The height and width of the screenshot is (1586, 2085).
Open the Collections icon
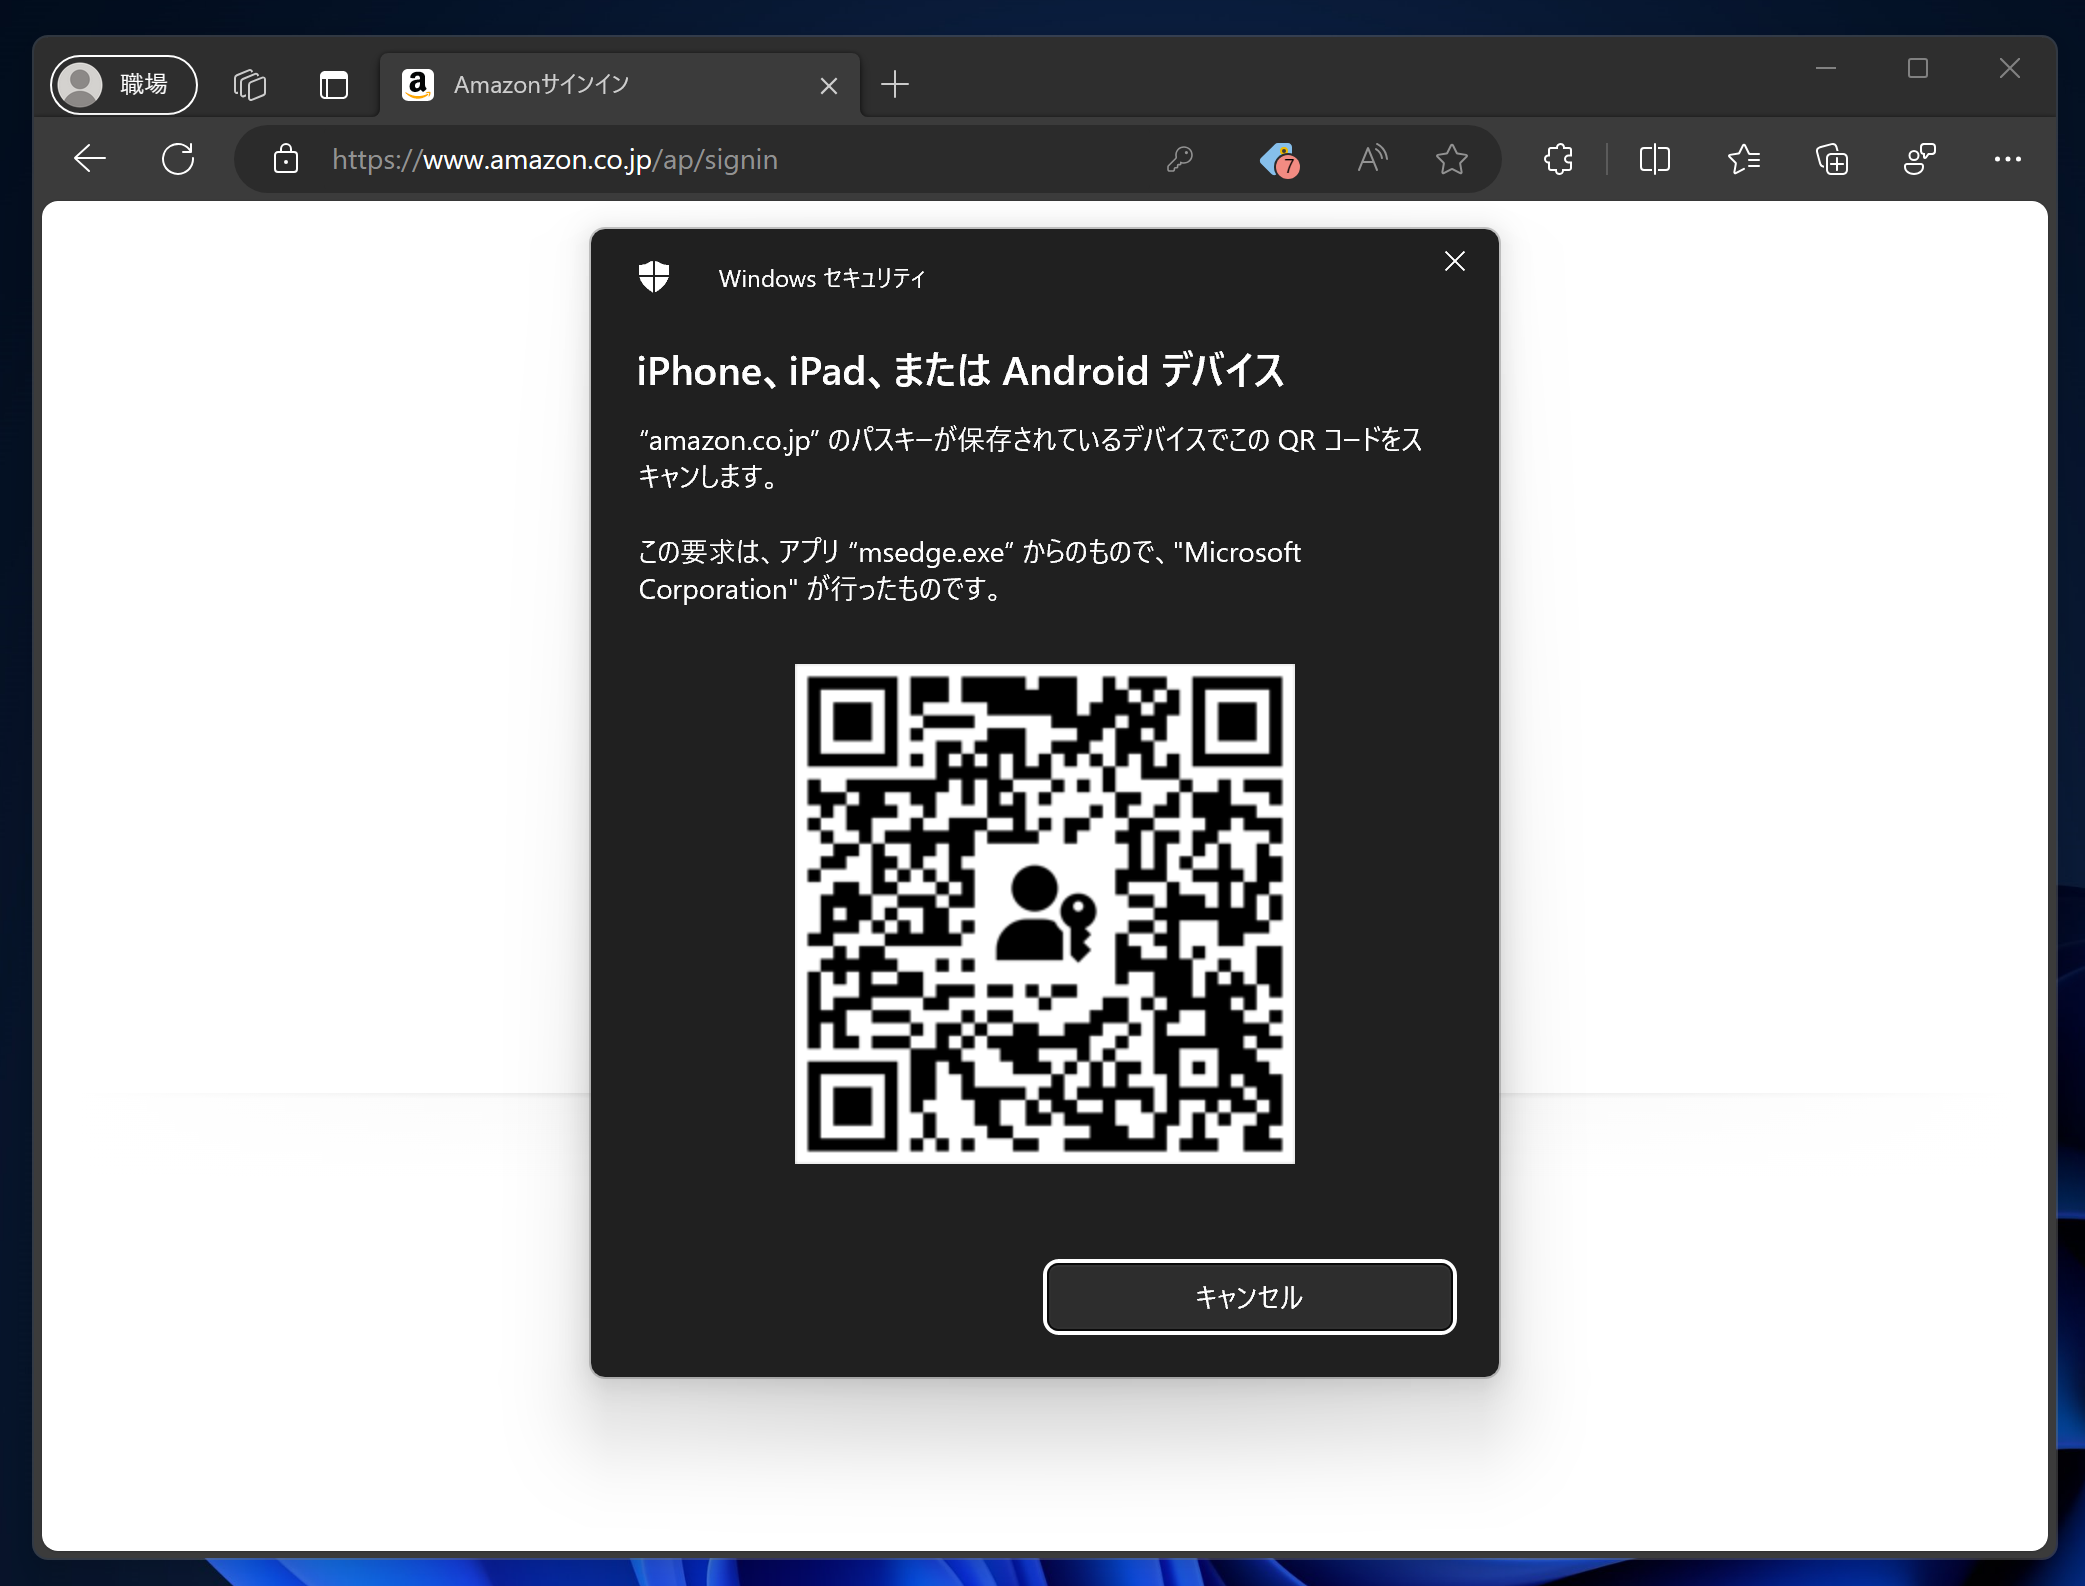(1831, 159)
